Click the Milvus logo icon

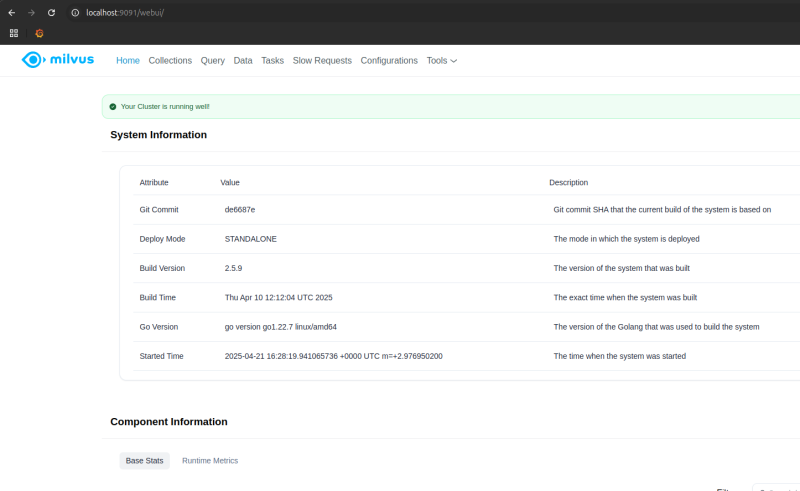[x=33, y=60]
